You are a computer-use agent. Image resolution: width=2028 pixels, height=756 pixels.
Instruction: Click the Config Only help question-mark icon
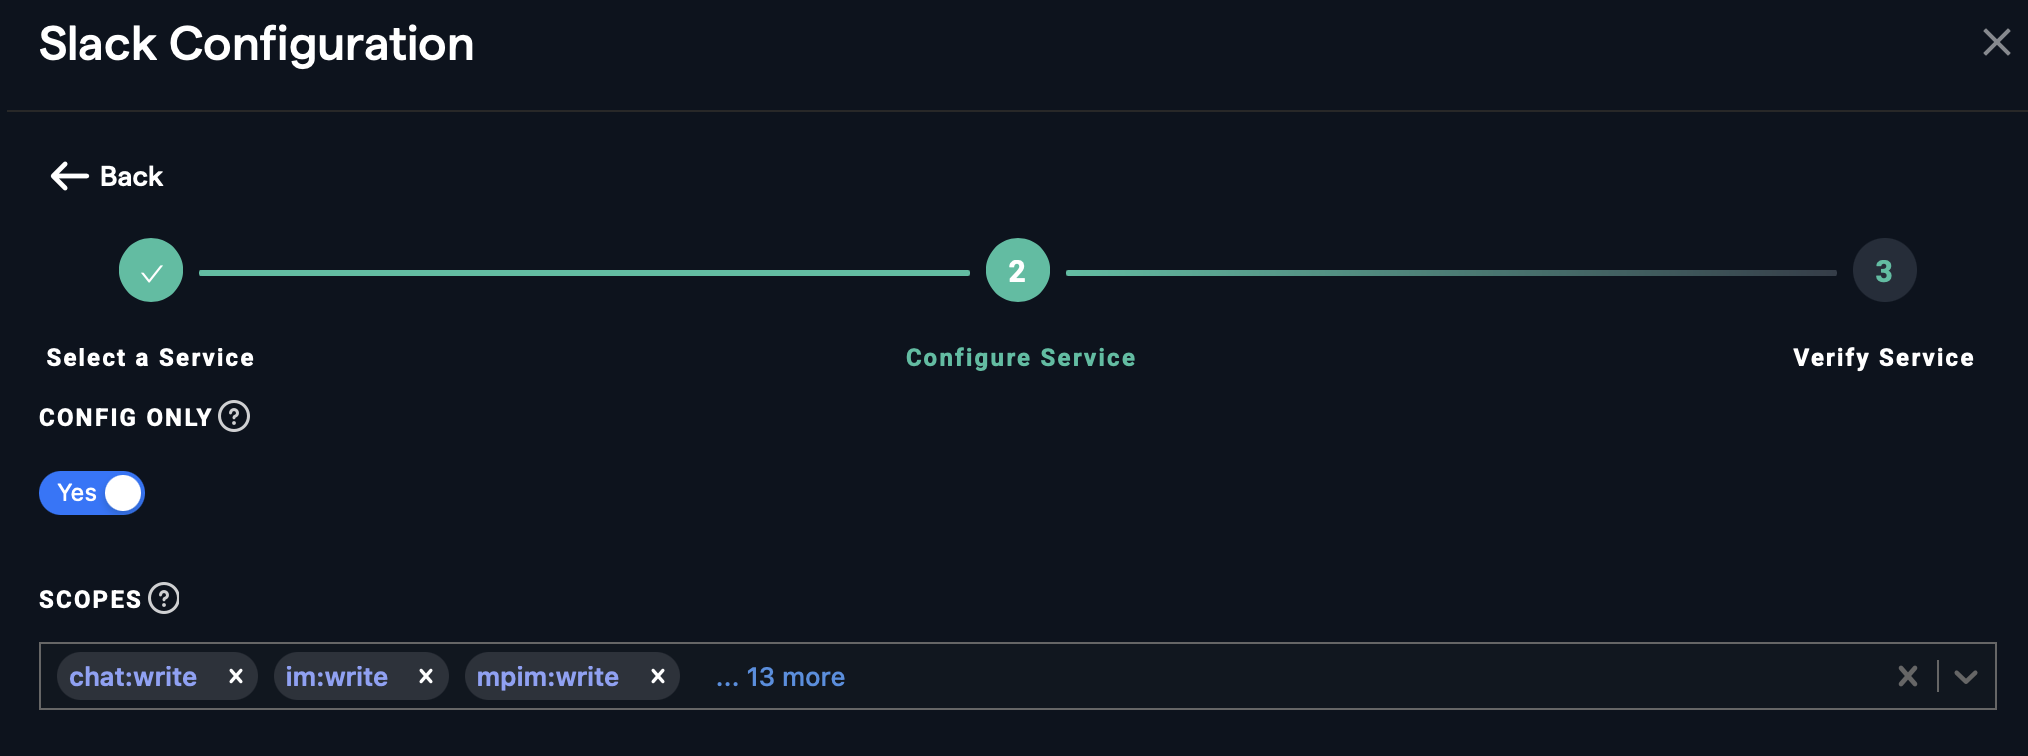(x=234, y=416)
